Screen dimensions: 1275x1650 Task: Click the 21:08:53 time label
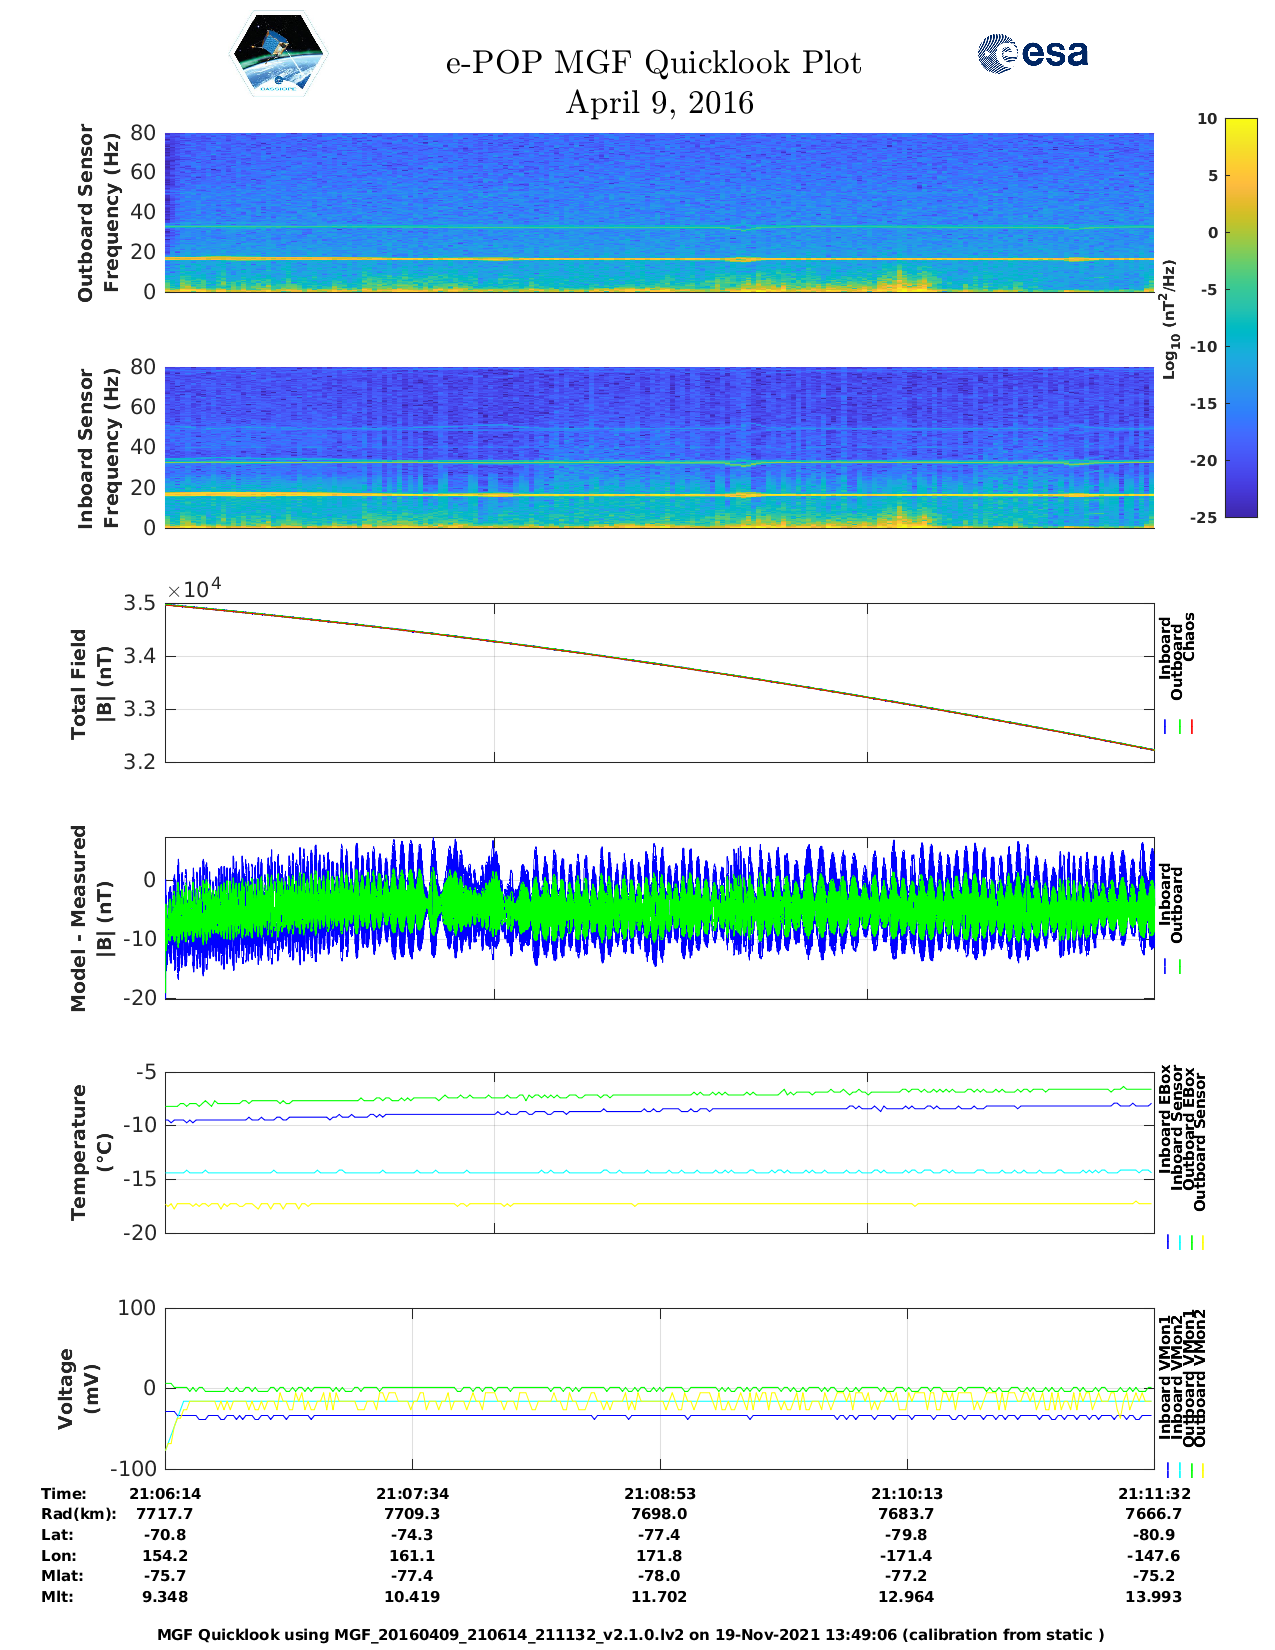click(x=659, y=1493)
